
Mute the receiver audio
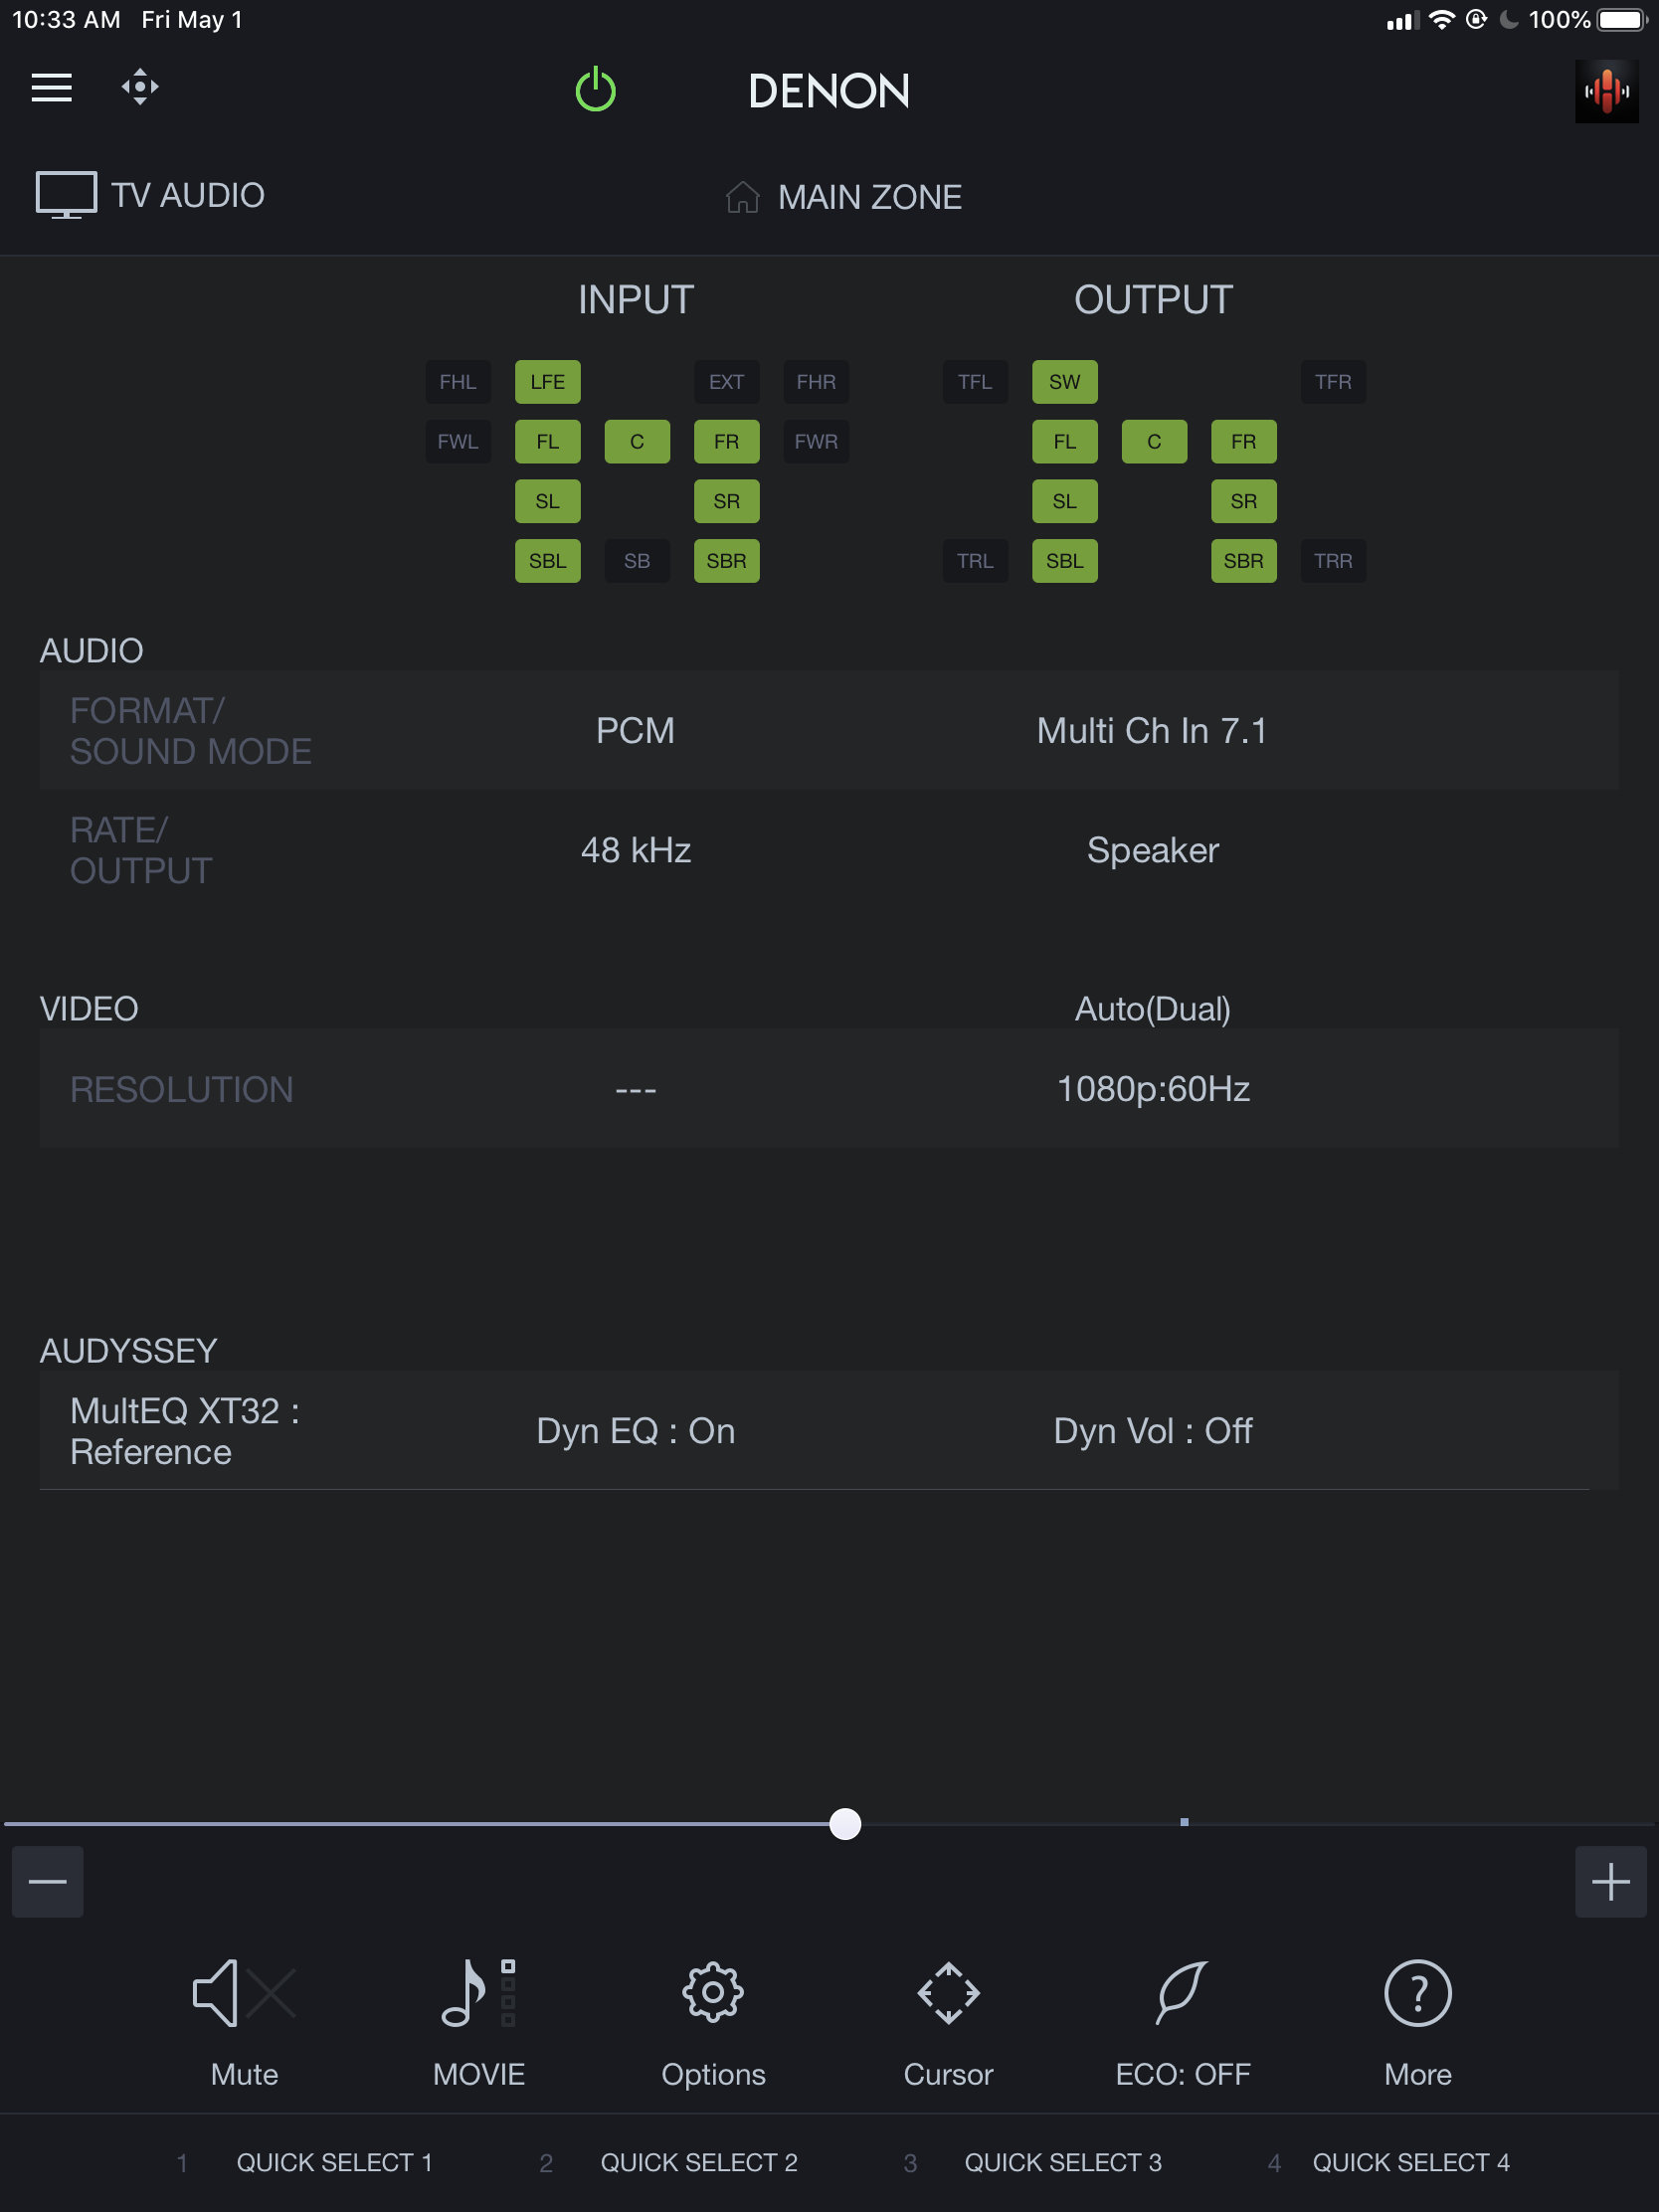(x=244, y=2020)
